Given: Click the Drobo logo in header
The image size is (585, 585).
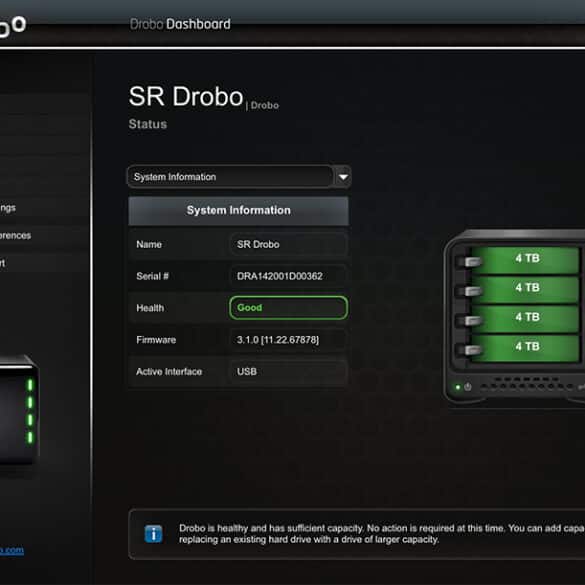Looking at the screenshot, I should coord(12,27).
